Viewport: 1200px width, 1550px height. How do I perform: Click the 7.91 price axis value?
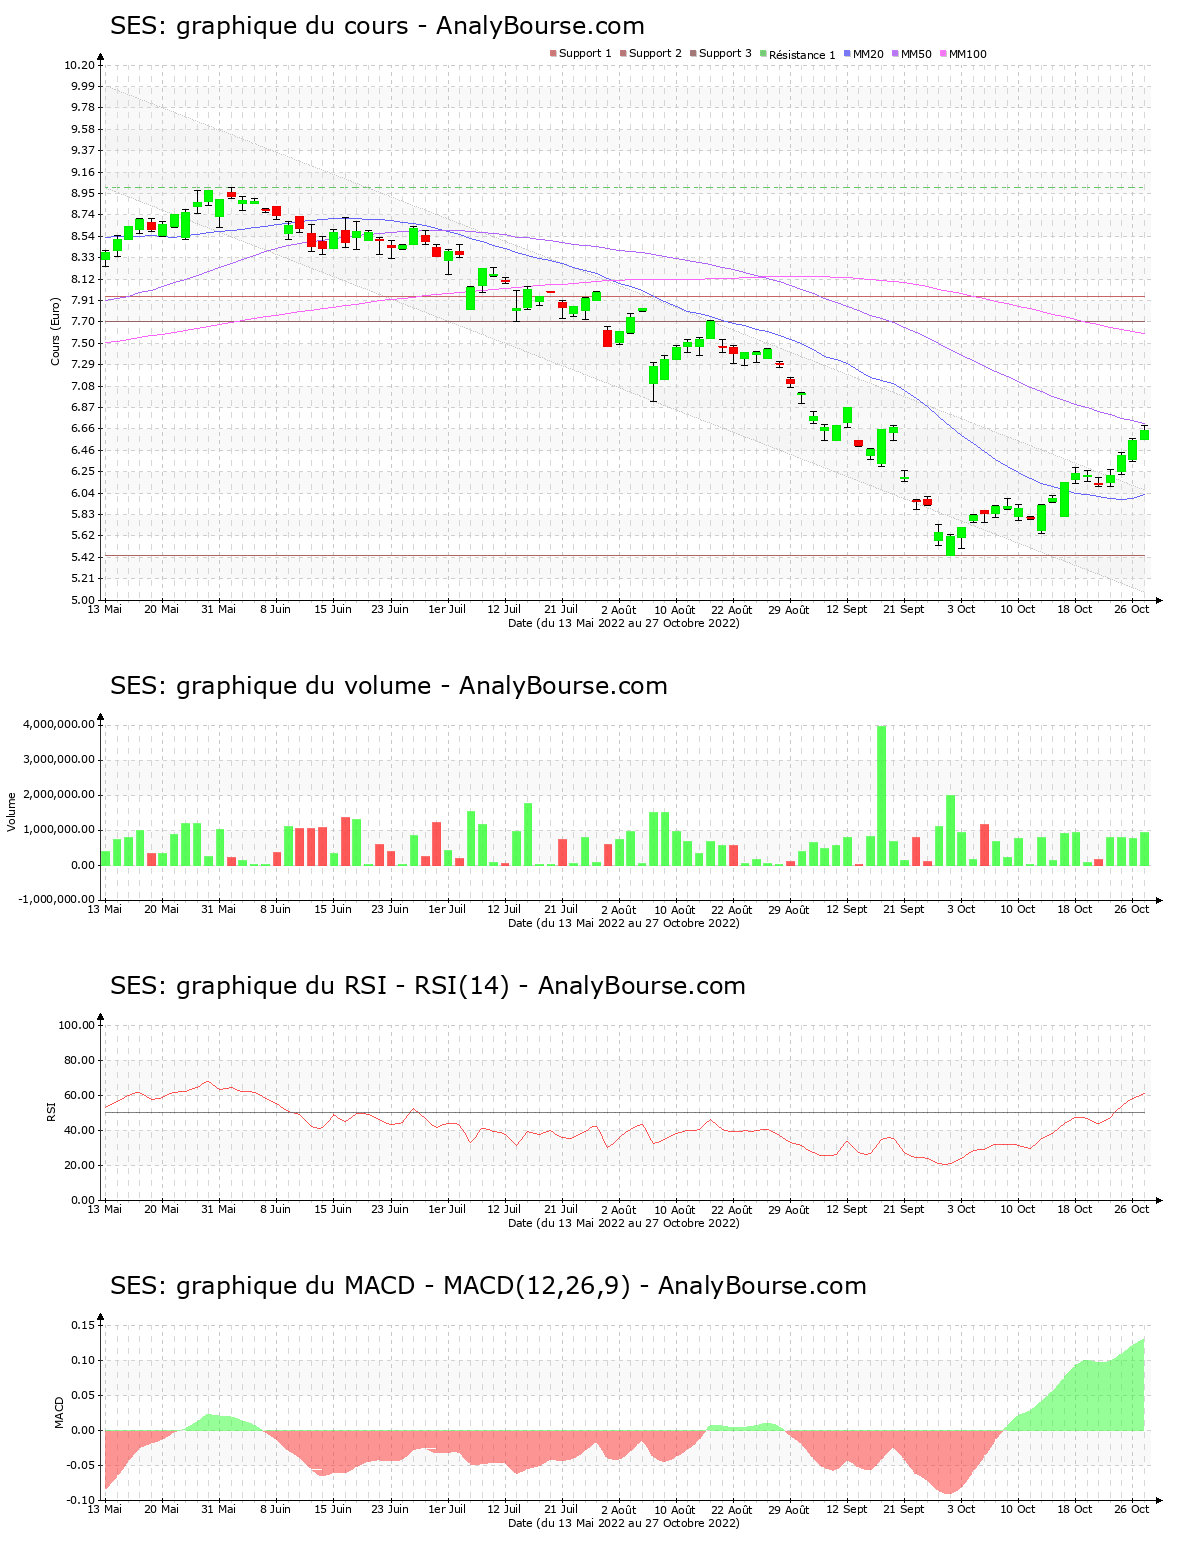pos(83,300)
